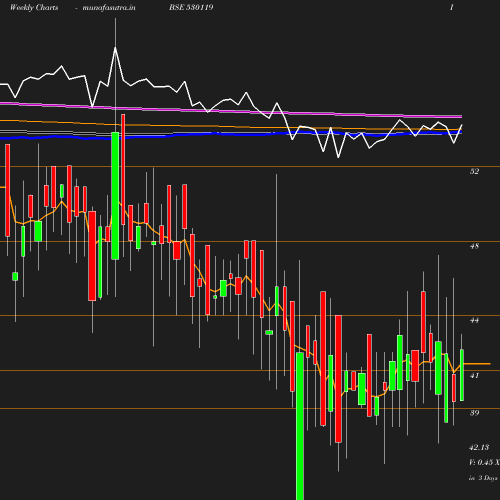
Task: Click the price label 44
Action: point(474,320)
